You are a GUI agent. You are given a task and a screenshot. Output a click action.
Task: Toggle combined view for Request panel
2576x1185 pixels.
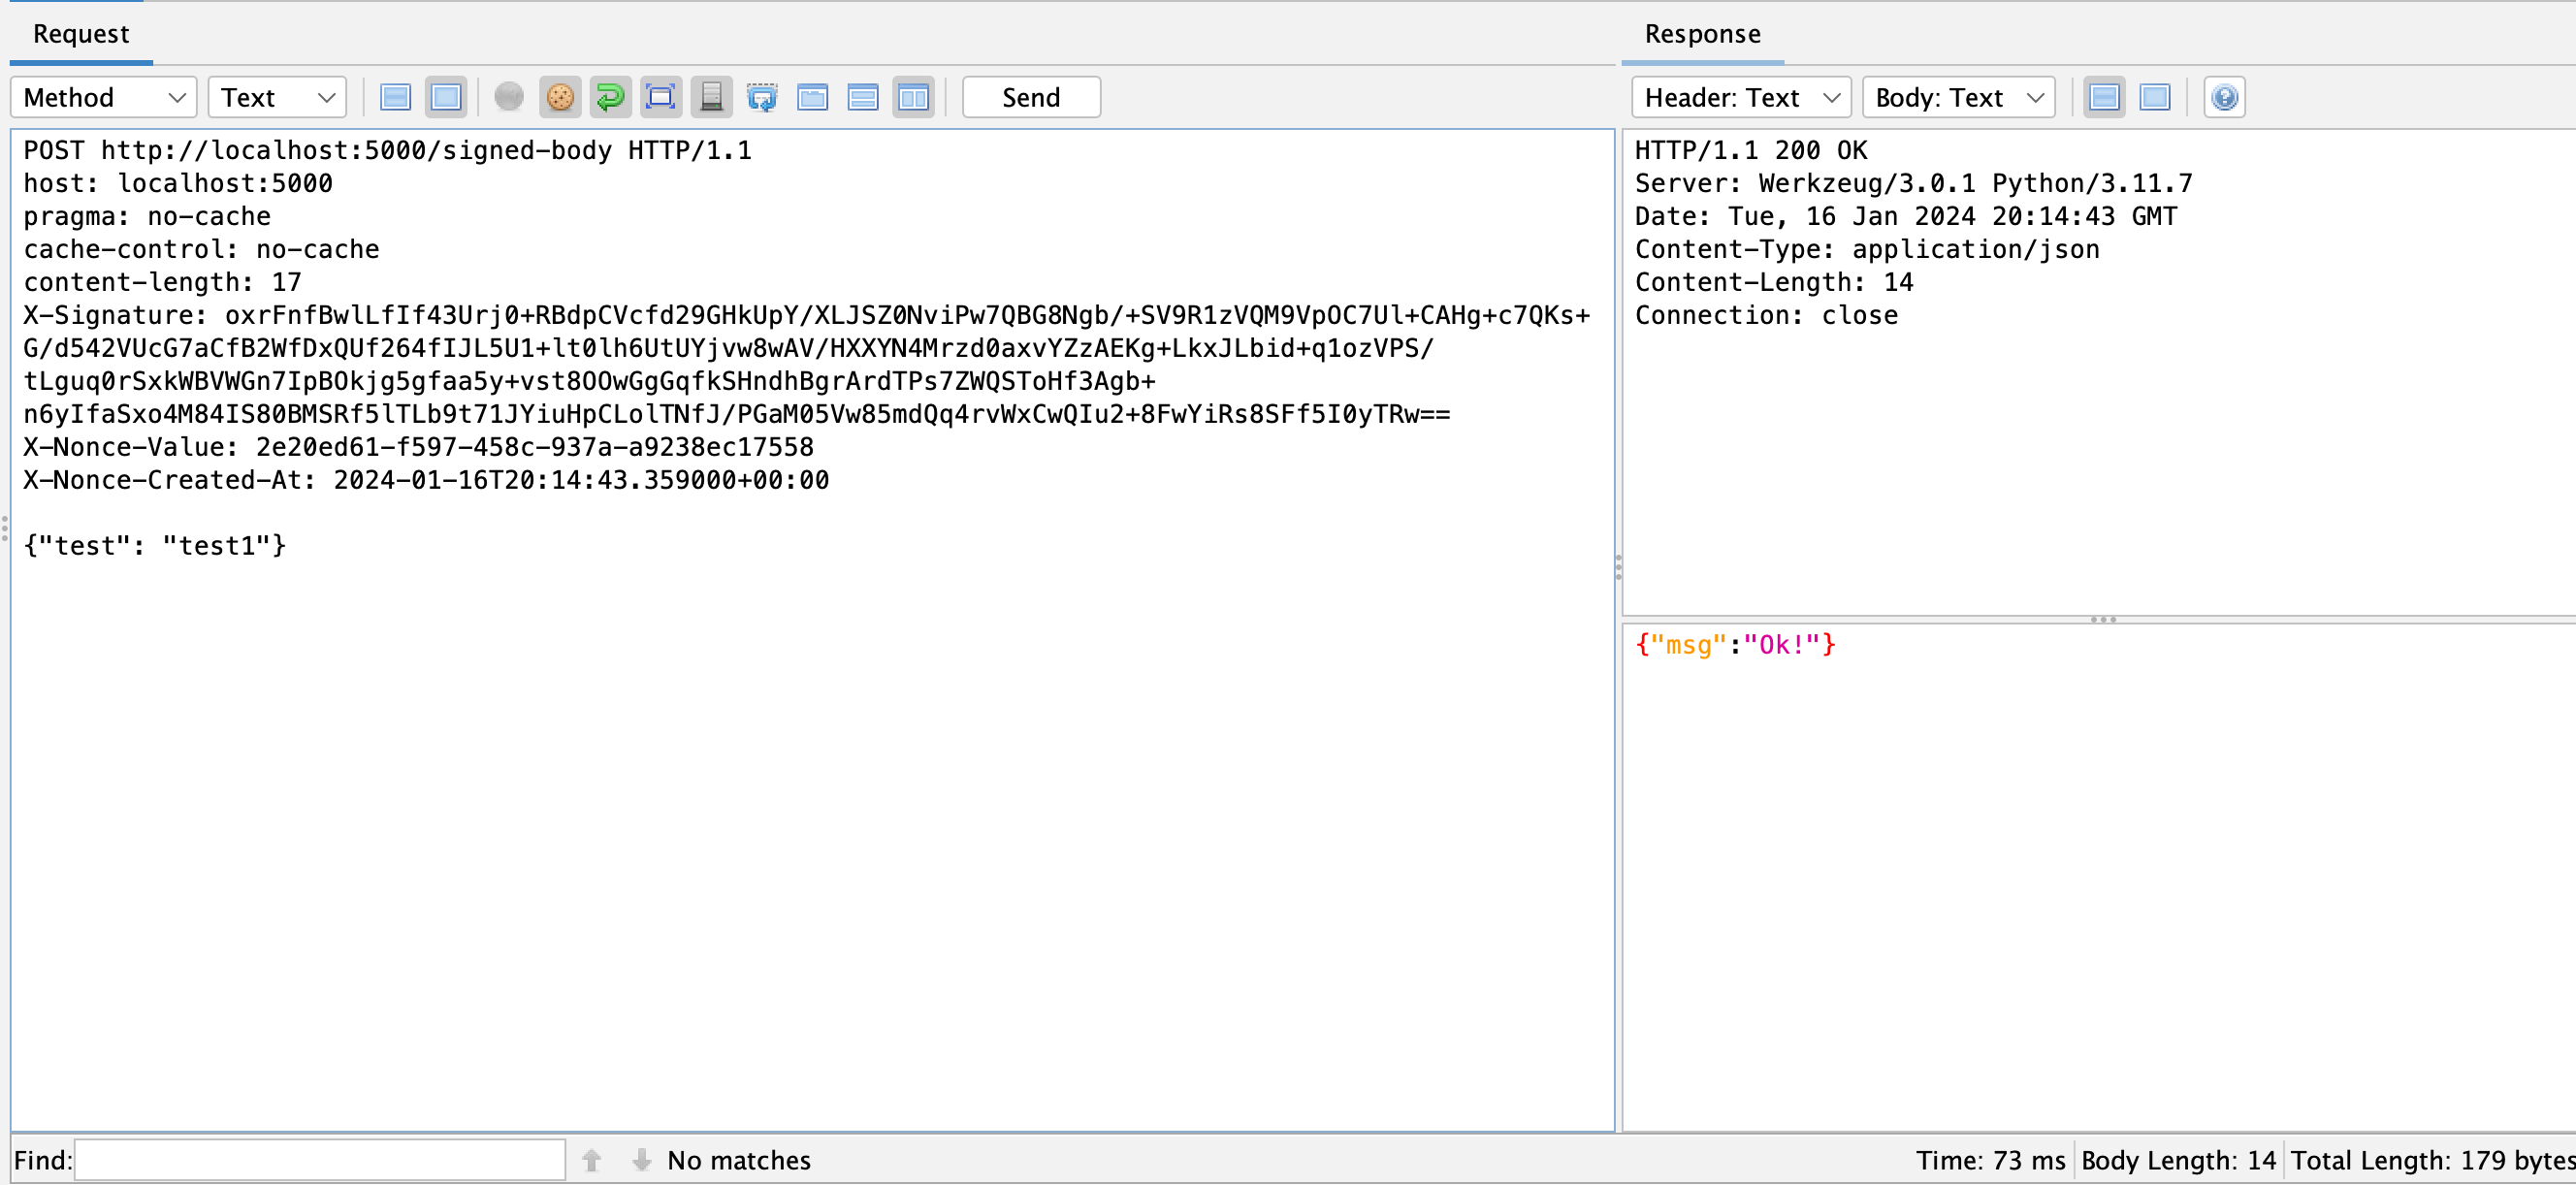[x=446, y=97]
